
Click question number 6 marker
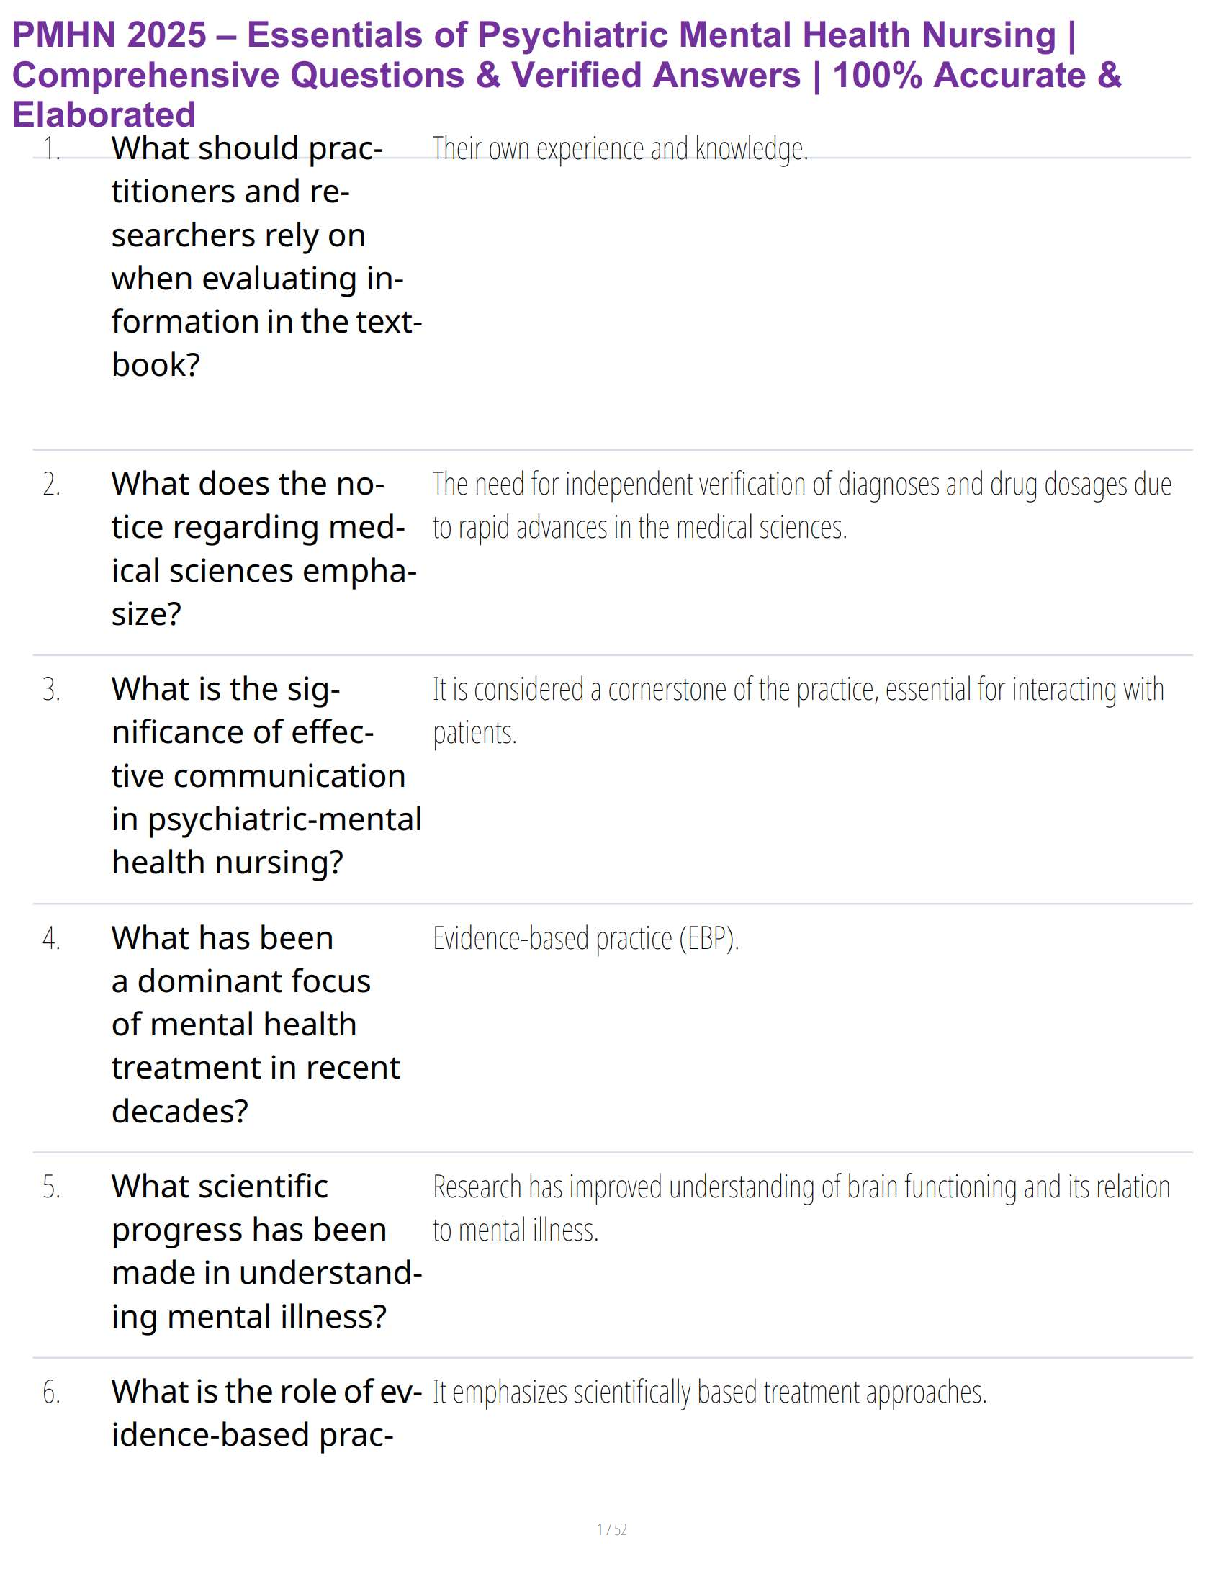52,1392
